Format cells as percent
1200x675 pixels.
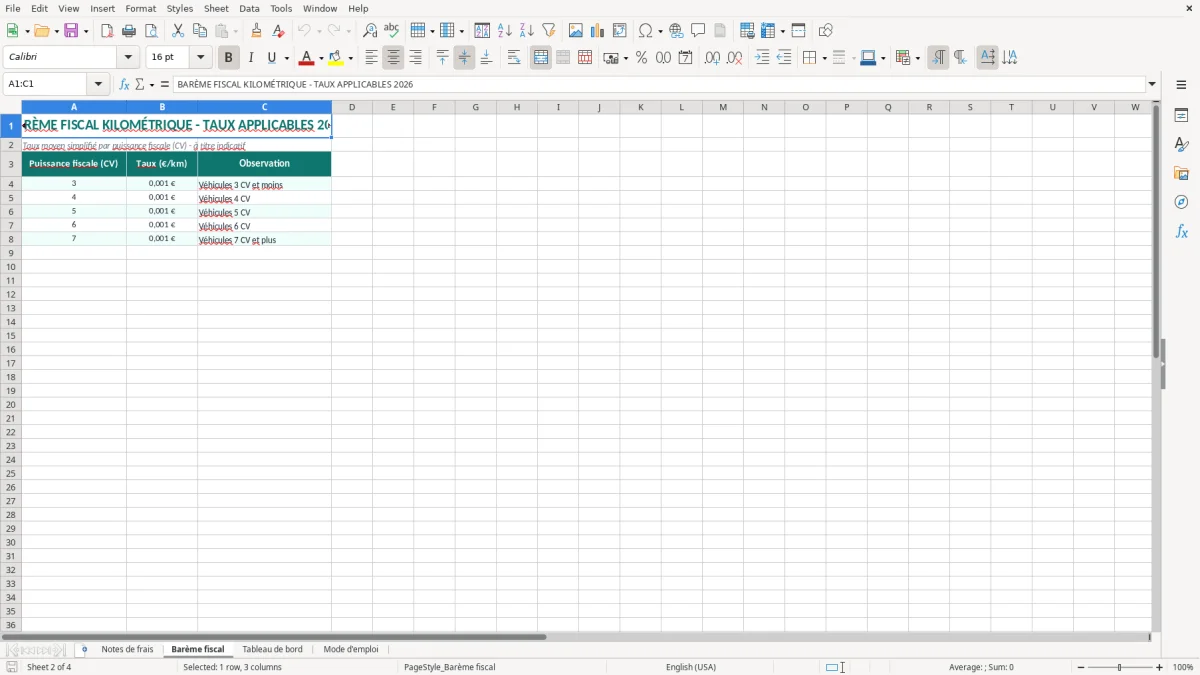[x=642, y=58]
